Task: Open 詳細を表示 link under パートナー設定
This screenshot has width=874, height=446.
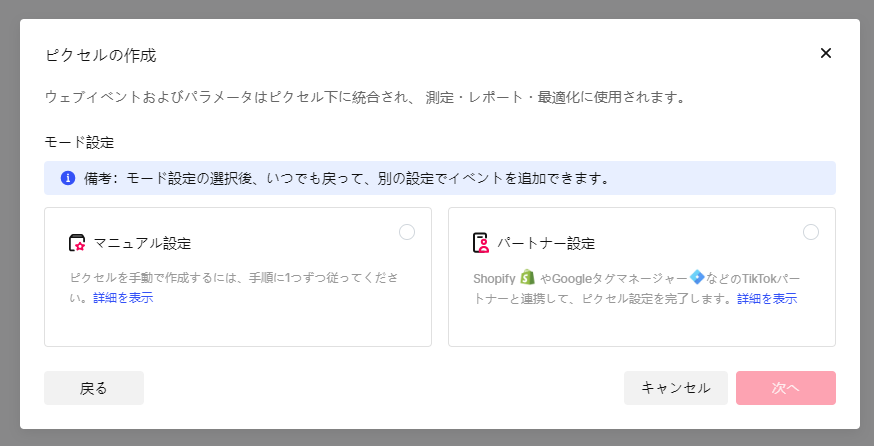Action: (x=767, y=298)
